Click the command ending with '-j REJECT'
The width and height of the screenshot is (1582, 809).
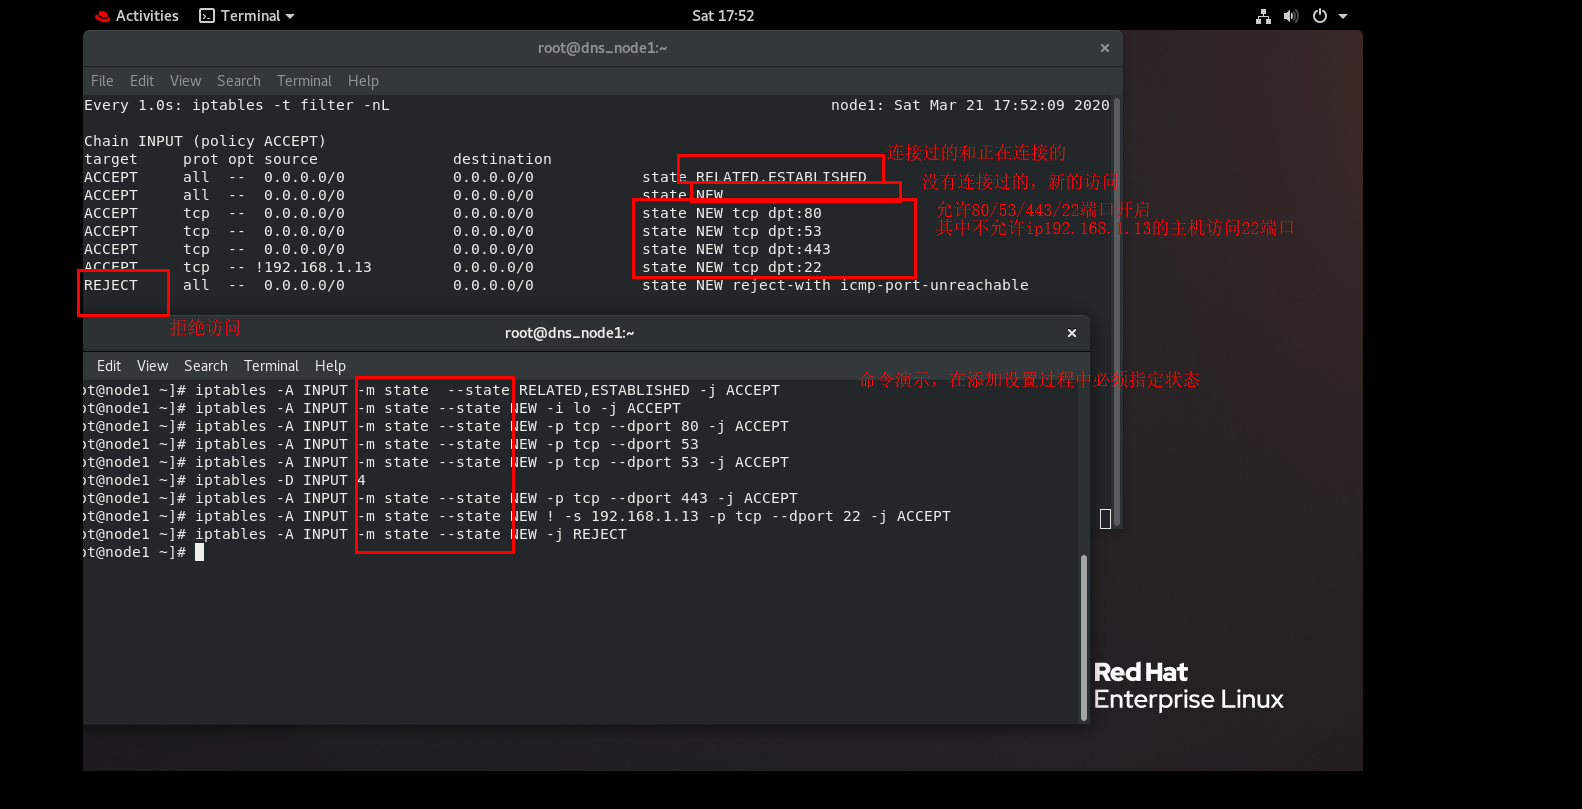pyautogui.click(x=411, y=534)
